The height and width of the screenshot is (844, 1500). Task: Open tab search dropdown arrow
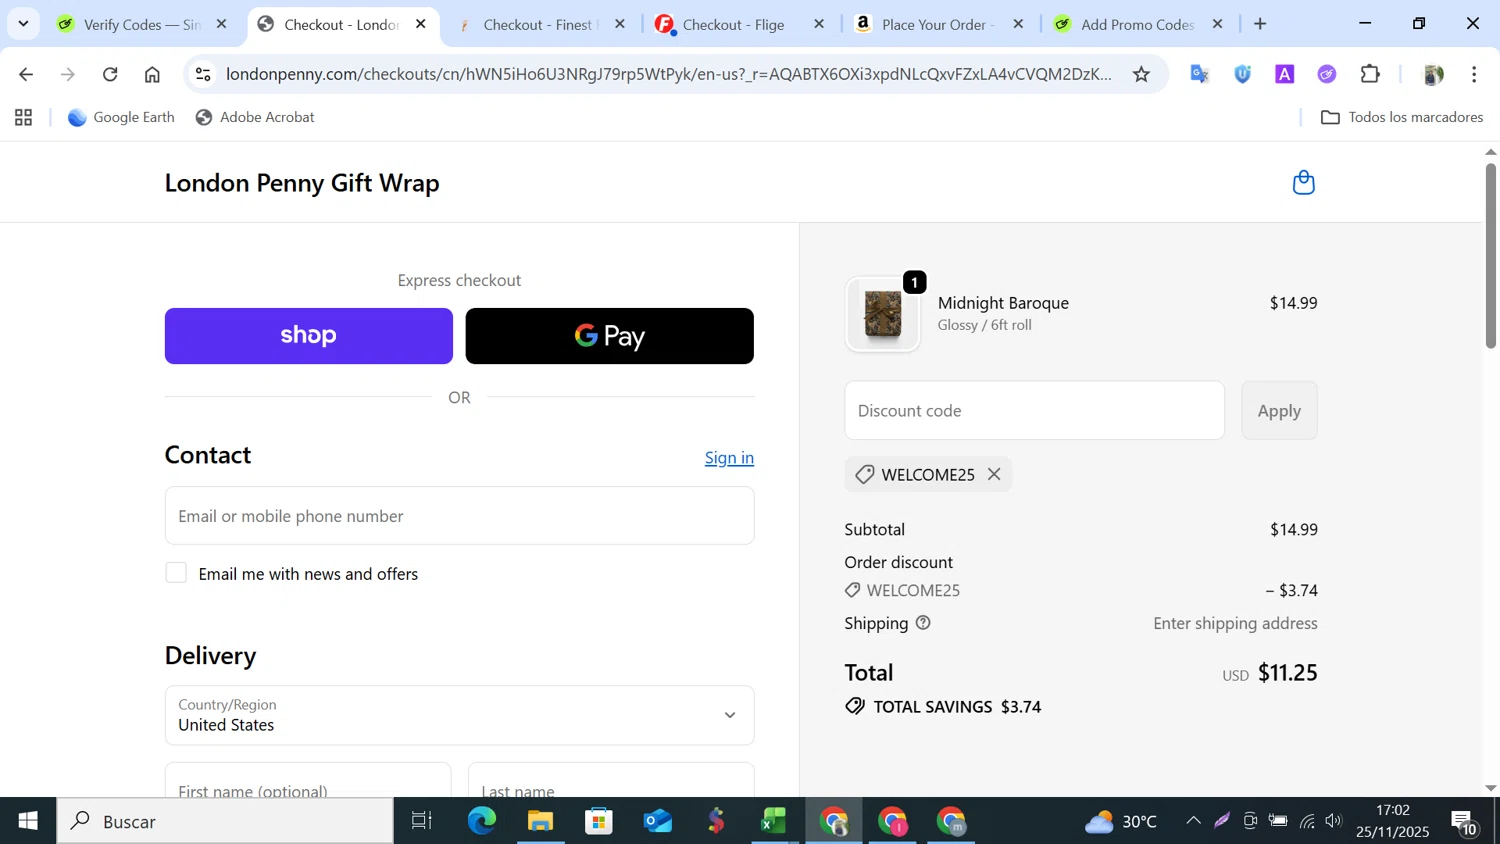point(23,24)
